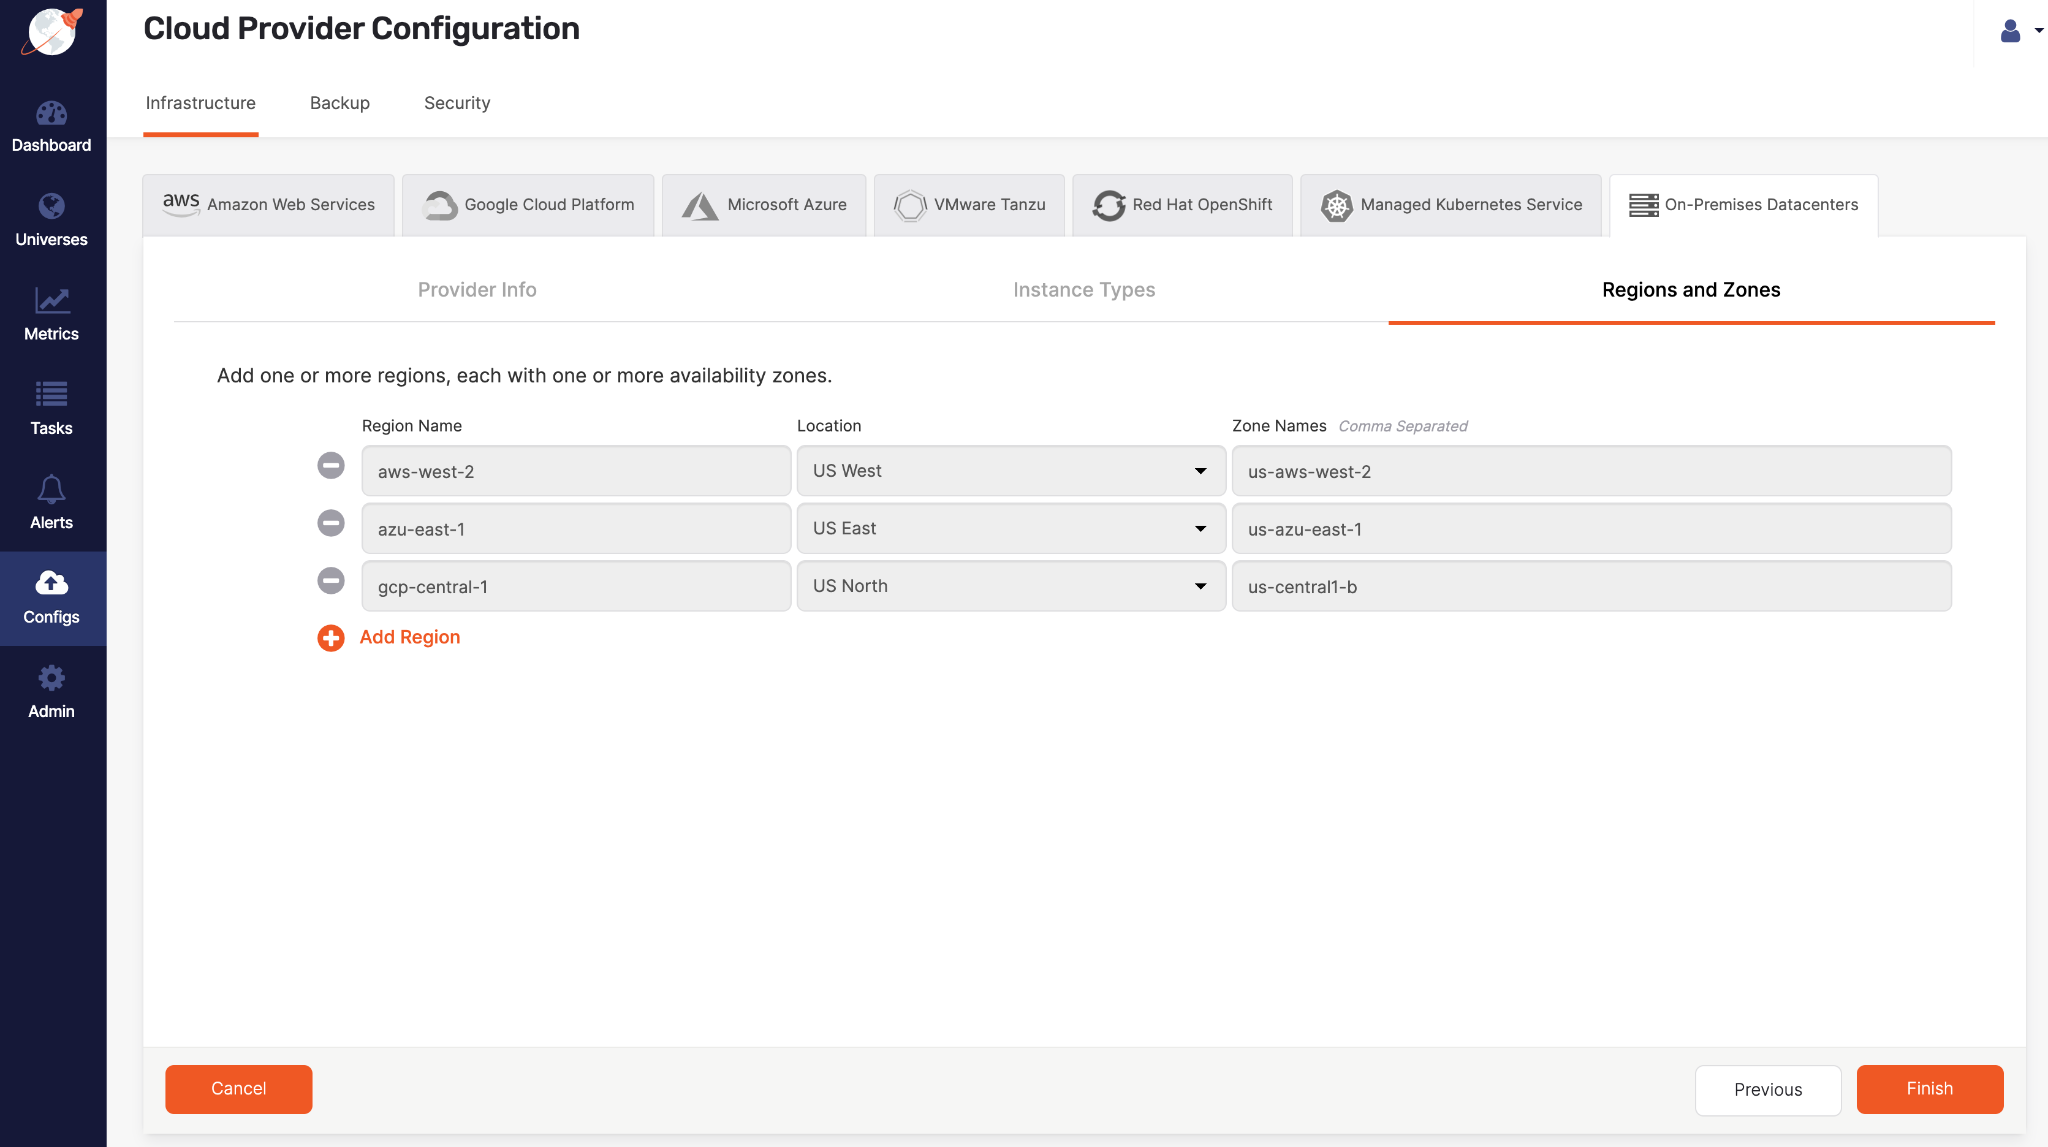Remove the gcp-central-1 region entry
This screenshot has width=2048, height=1147.
click(331, 583)
